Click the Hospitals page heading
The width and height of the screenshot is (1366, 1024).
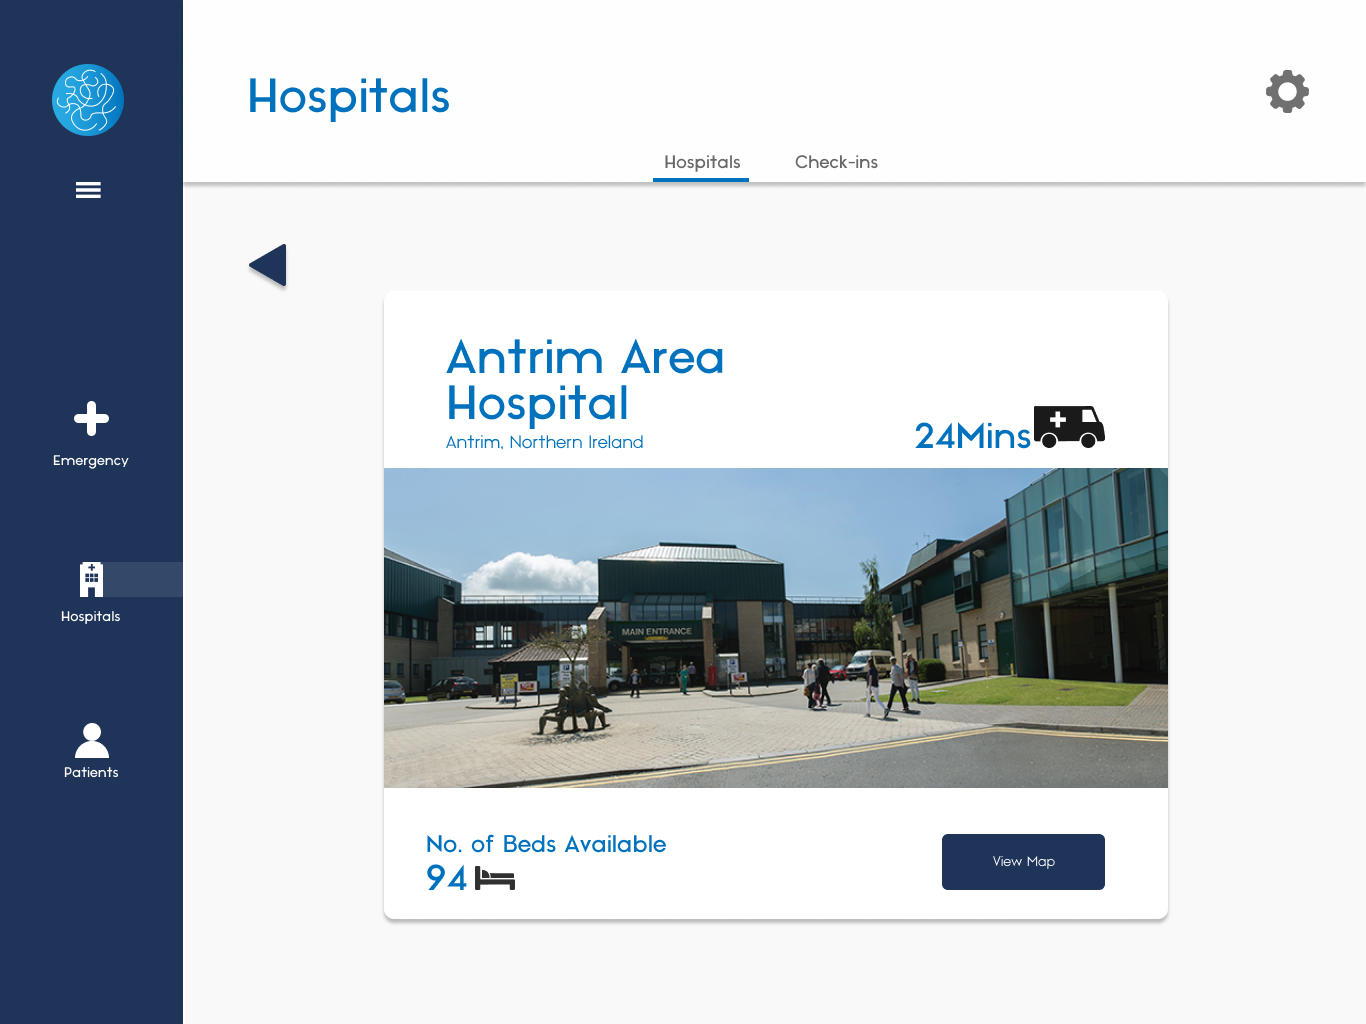349,97
